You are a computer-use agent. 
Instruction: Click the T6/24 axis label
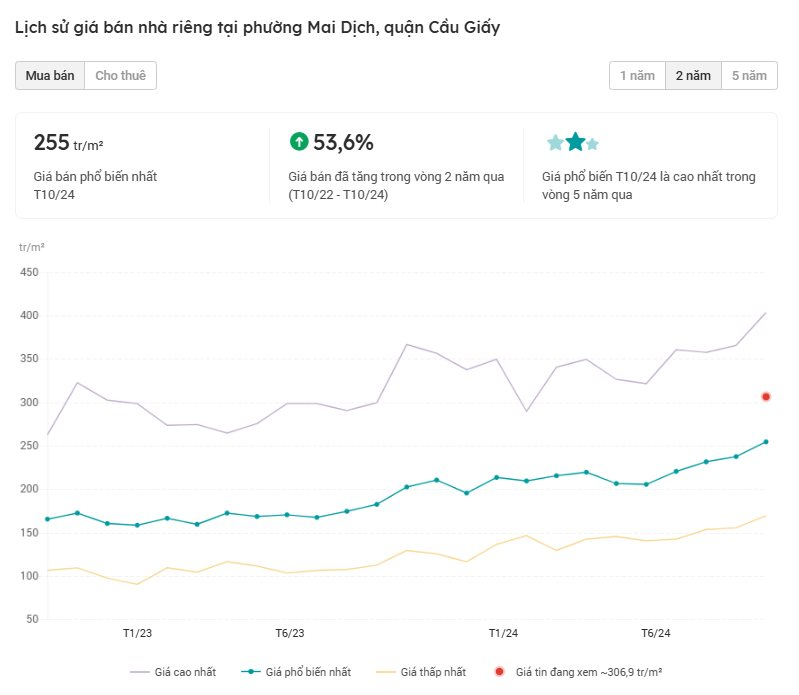point(655,633)
